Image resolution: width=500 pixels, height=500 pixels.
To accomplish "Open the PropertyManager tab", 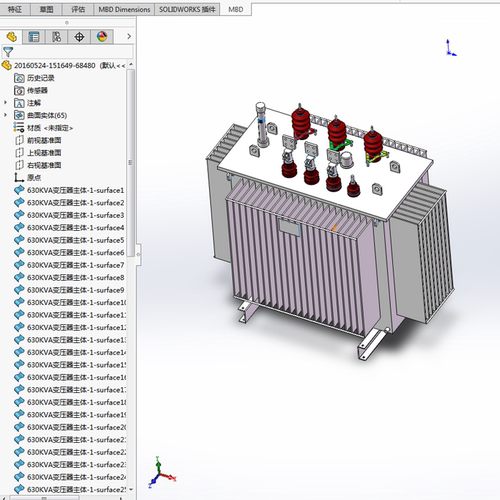I will 34,37.
